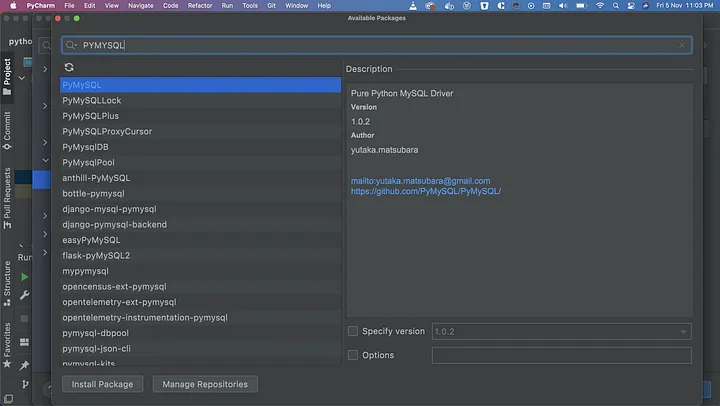
Task: Open the File menu
Action: tap(69, 6)
